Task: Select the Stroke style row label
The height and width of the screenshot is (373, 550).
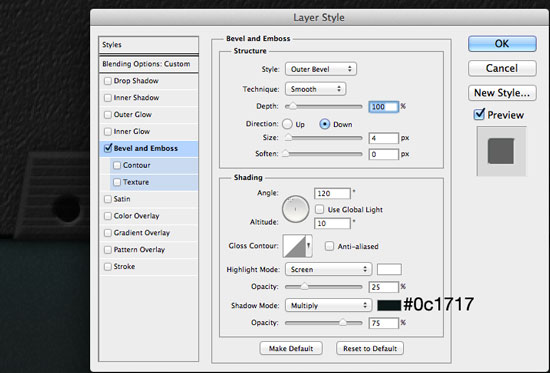Action: click(x=124, y=266)
